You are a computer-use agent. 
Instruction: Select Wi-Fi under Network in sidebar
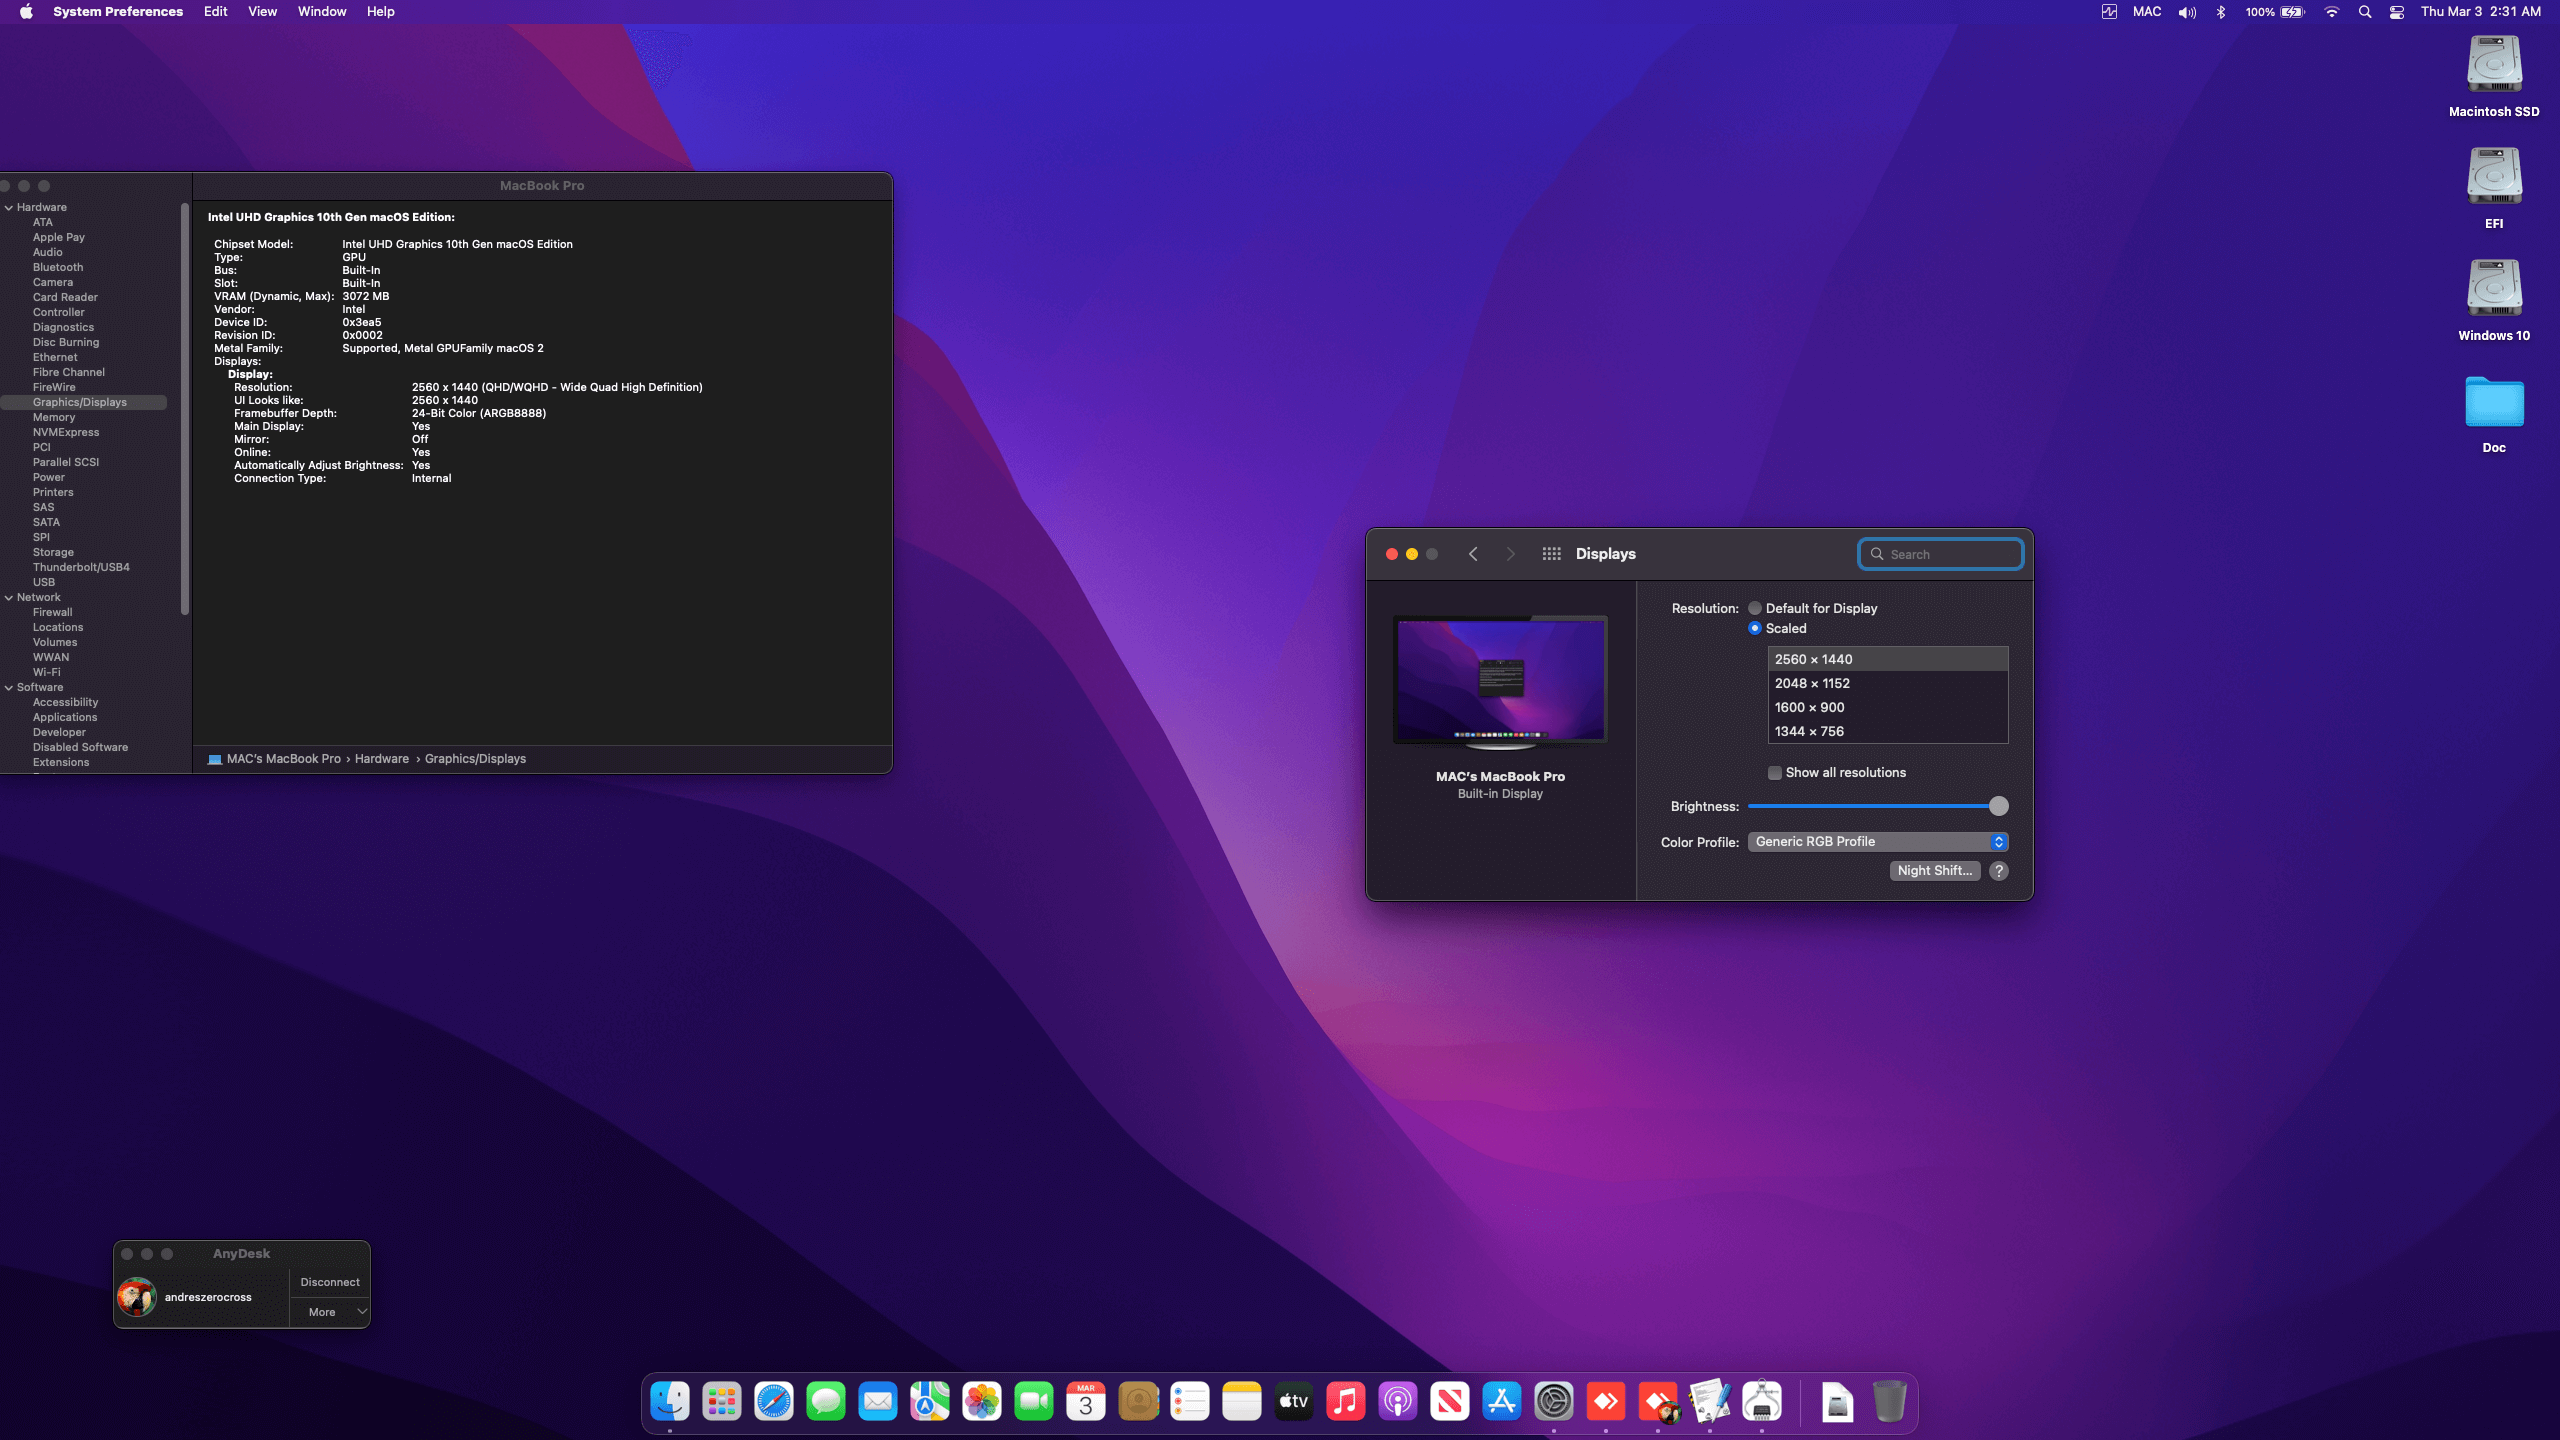(46, 672)
